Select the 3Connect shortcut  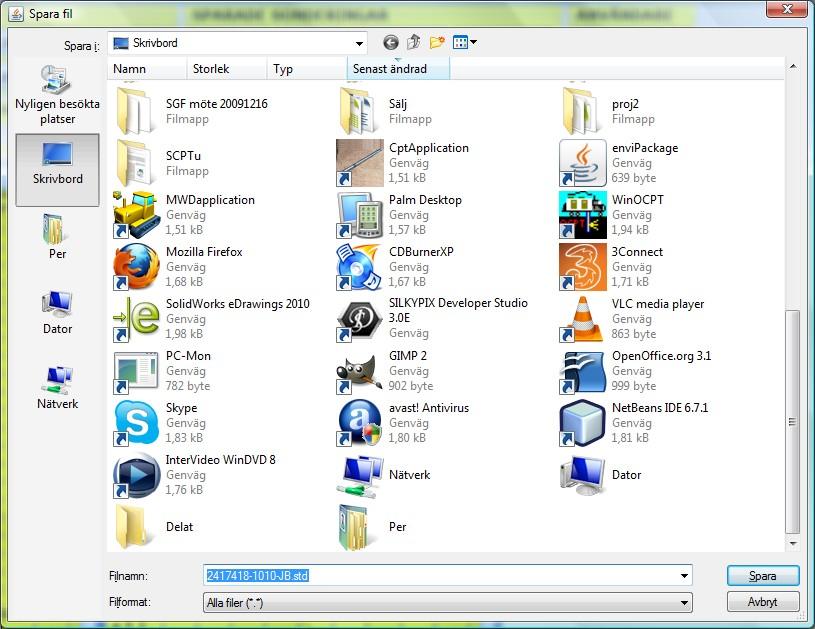pyautogui.click(x=611, y=267)
